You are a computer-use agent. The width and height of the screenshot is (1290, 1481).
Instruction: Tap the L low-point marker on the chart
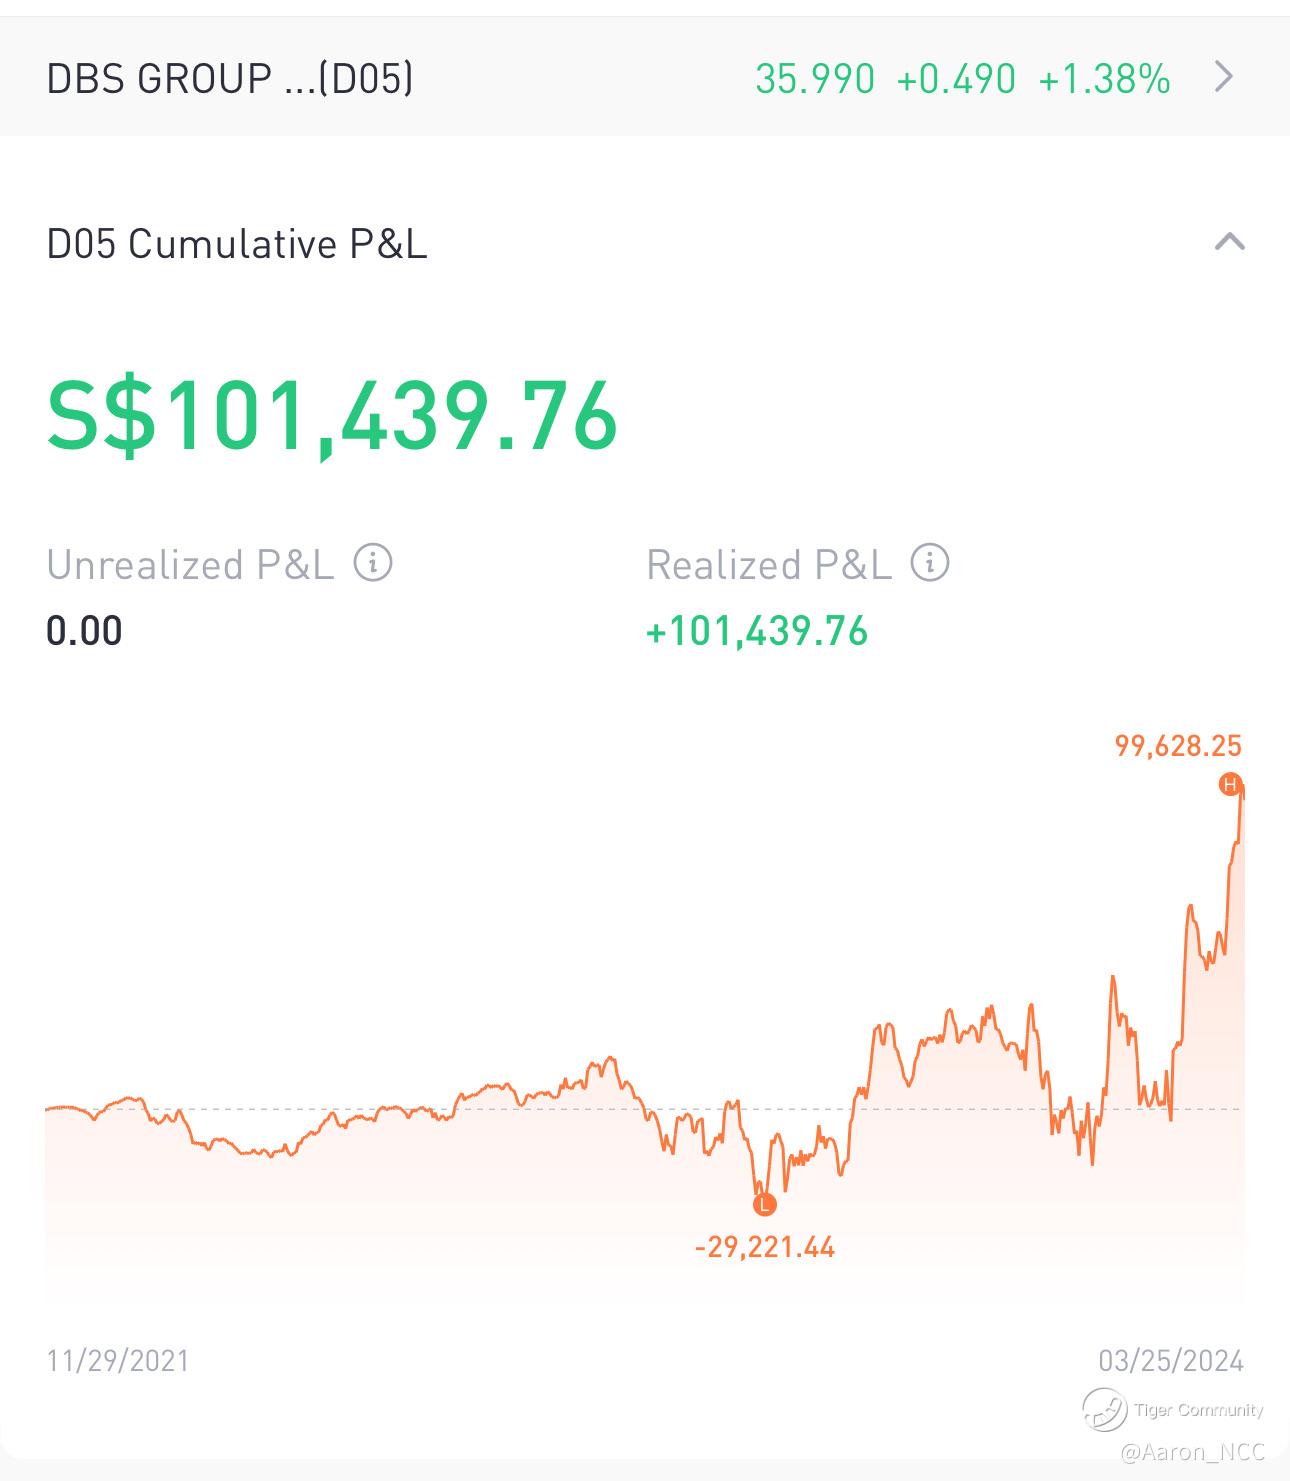click(764, 1204)
